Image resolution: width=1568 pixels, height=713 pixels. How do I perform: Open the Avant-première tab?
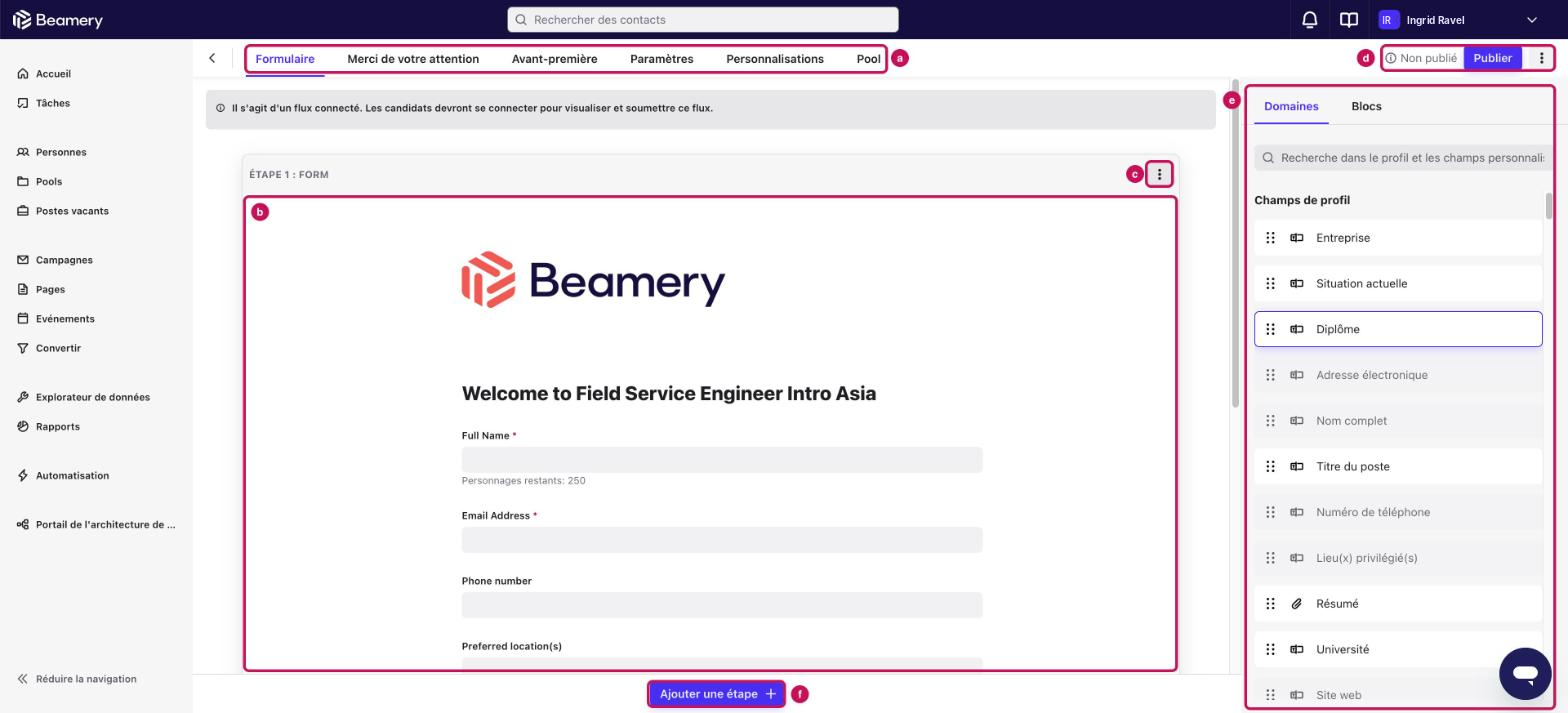554,59
